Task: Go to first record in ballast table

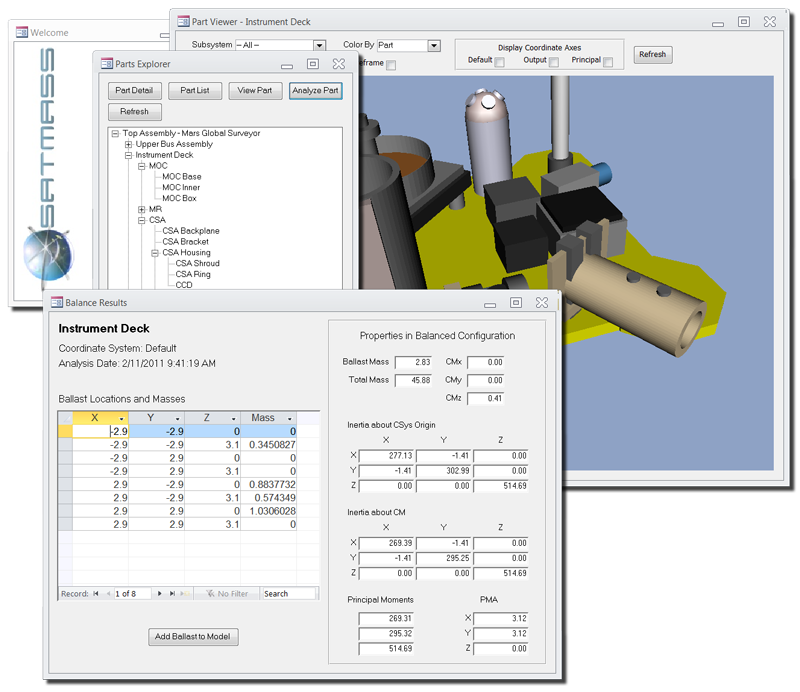Action: pos(96,594)
